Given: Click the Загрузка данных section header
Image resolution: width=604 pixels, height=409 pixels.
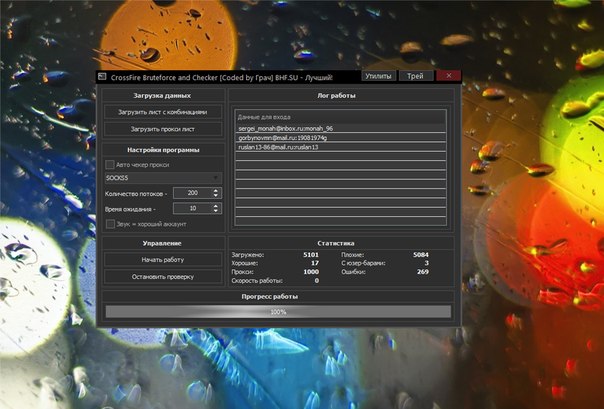Looking at the screenshot, I should (162, 96).
